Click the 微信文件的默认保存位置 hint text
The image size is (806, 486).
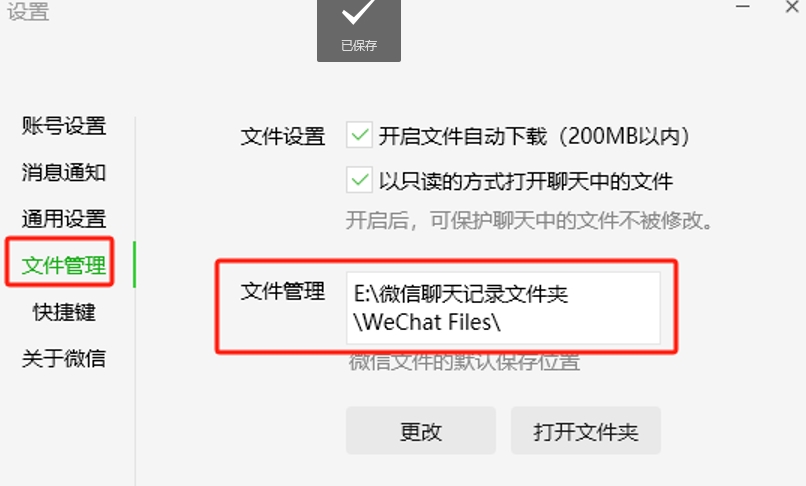tap(464, 362)
